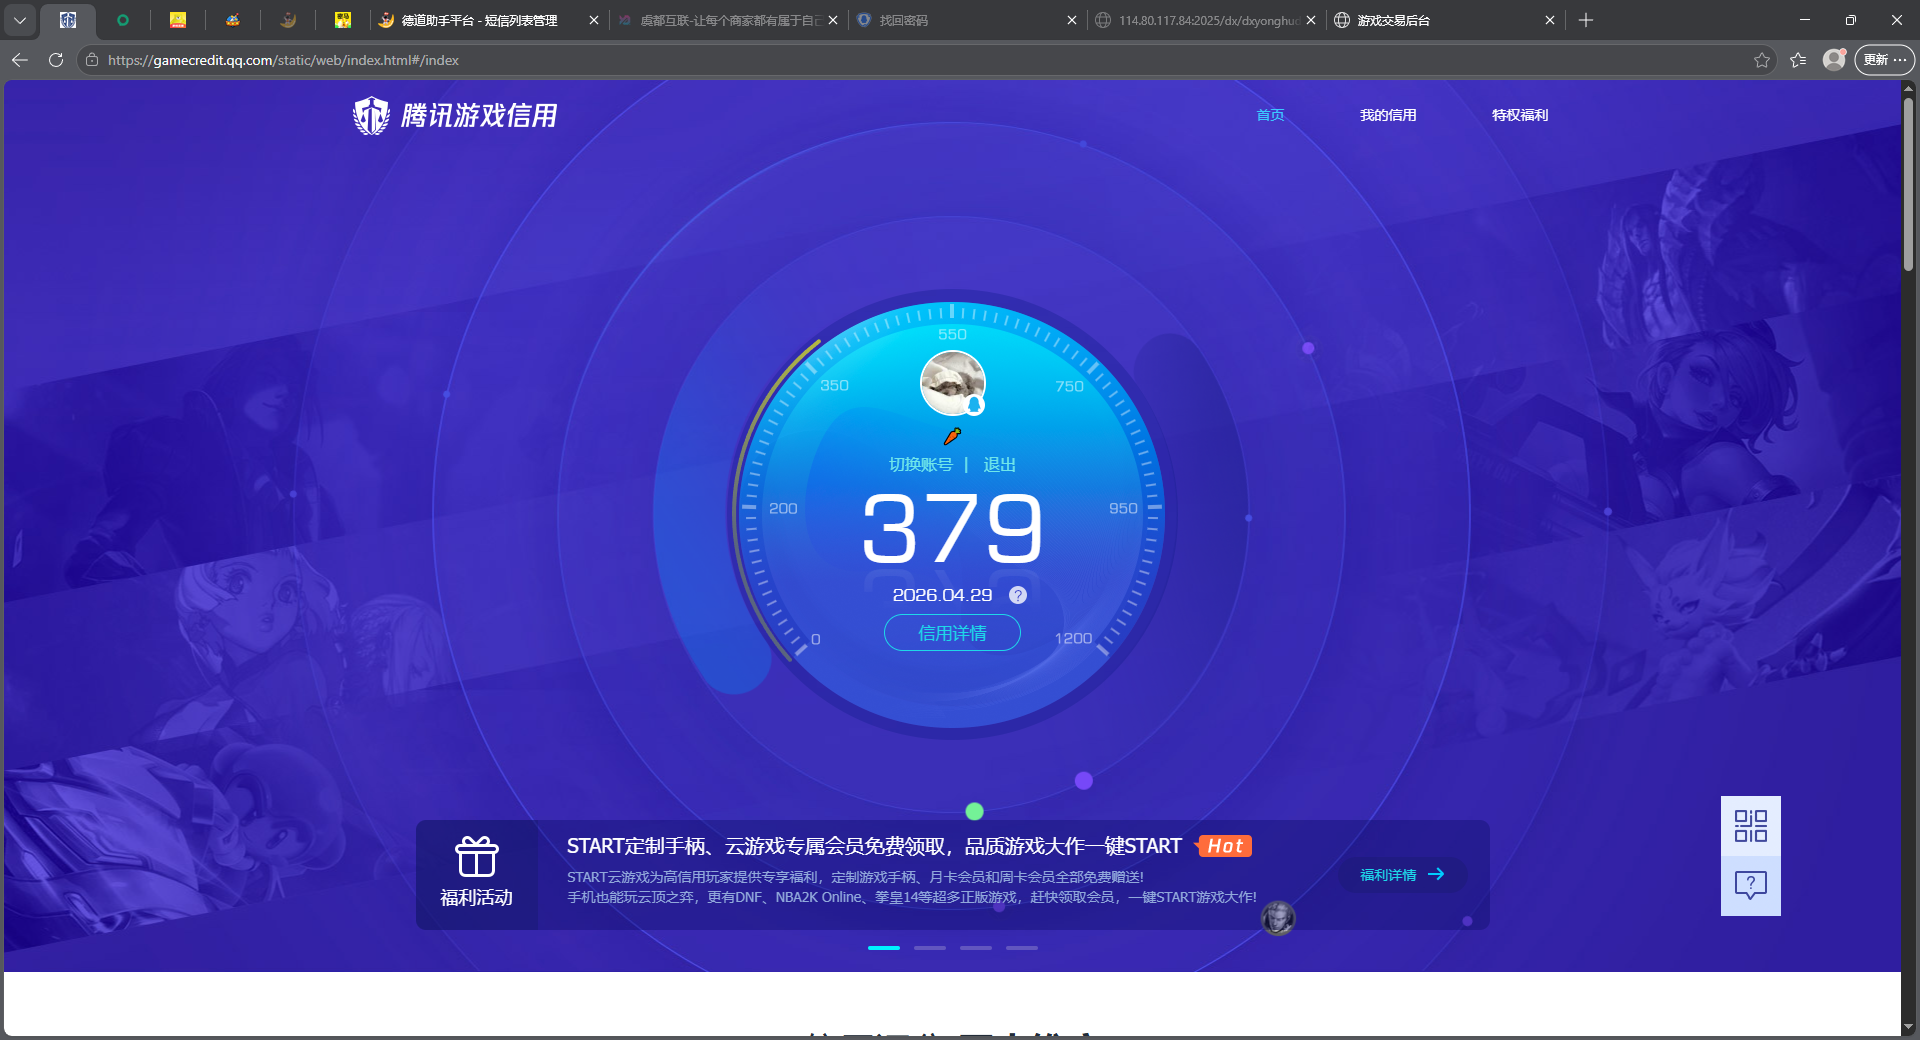Screen dimensions: 1920x1040
Task: Select the third carousel indicator dash
Action: pyautogui.click(x=976, y=947)
